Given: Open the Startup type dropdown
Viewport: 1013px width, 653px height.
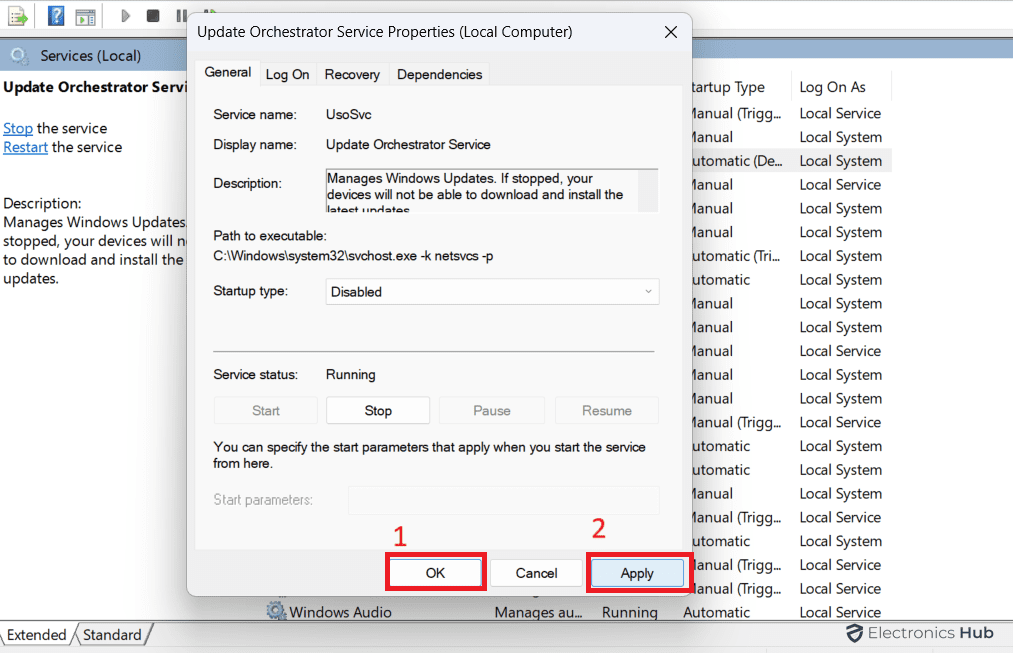Looking at the screenshot, I should point(492,292).
